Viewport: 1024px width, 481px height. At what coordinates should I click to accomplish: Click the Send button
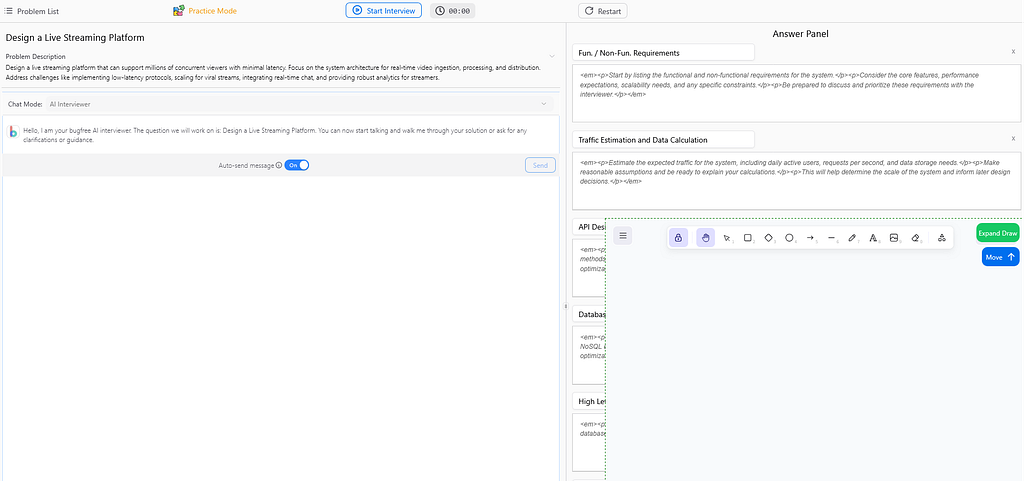(x=540, y=165)
